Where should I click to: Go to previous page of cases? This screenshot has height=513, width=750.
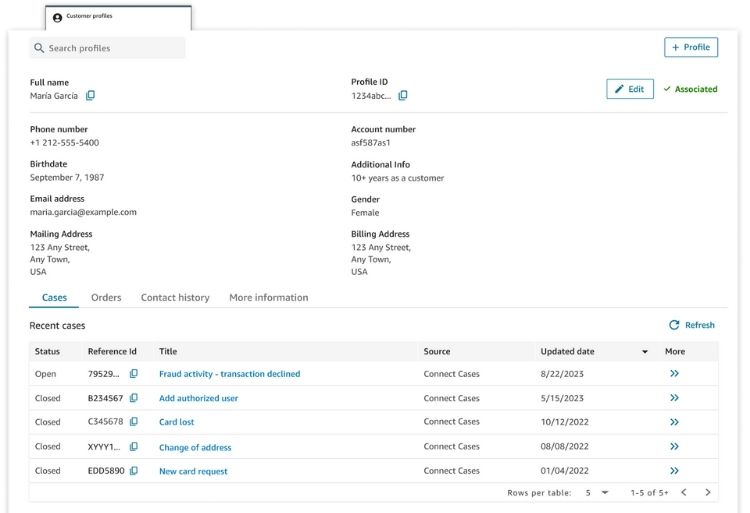tap(684, 493)
